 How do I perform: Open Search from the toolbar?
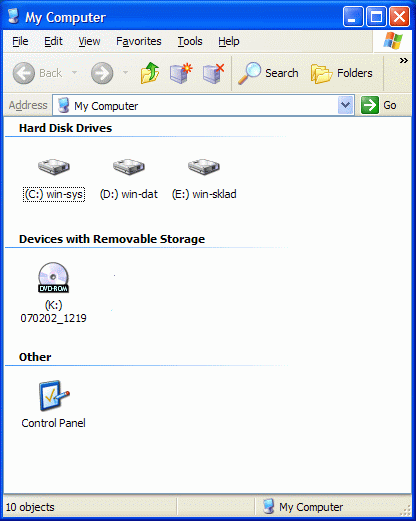point(268,73)
